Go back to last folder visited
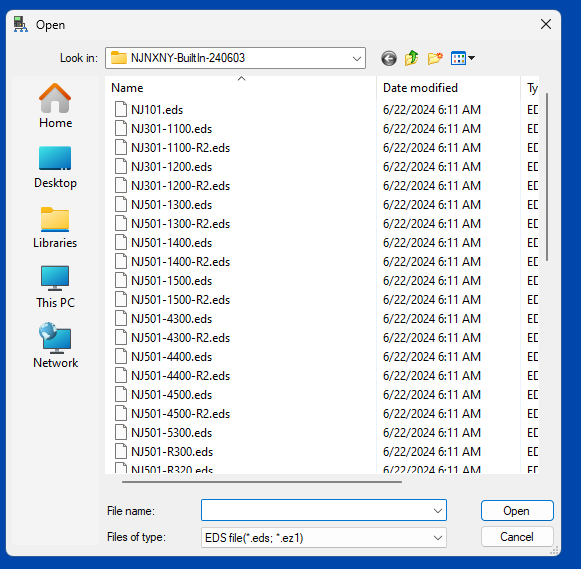Screen dimensions: 581x569 pyautogui.click(x=389, y=58)
